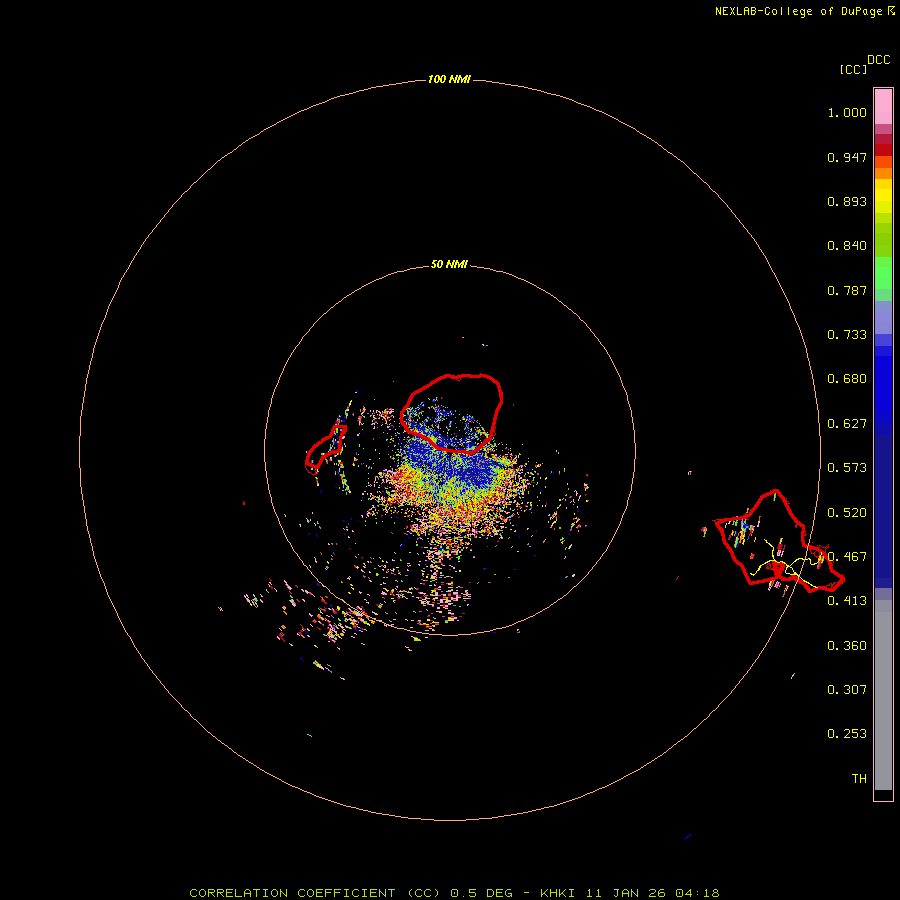Click the 50 NMI range ring label
Screen dimensions: 900x900
pyautogui.click(x=449, y=264)
